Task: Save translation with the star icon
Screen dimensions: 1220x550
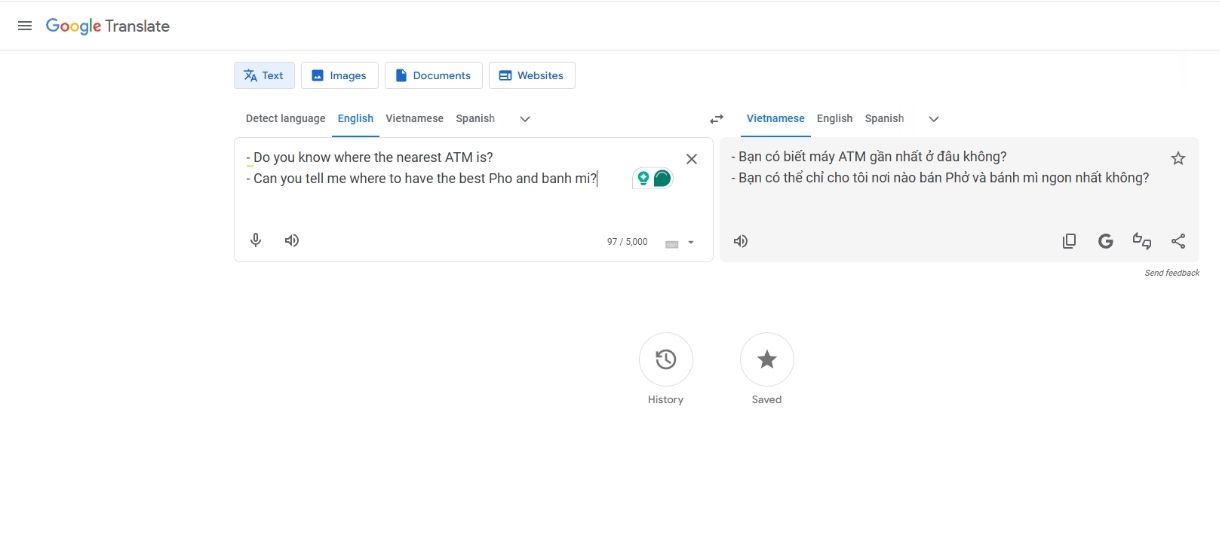Action: click(1178, 158)
